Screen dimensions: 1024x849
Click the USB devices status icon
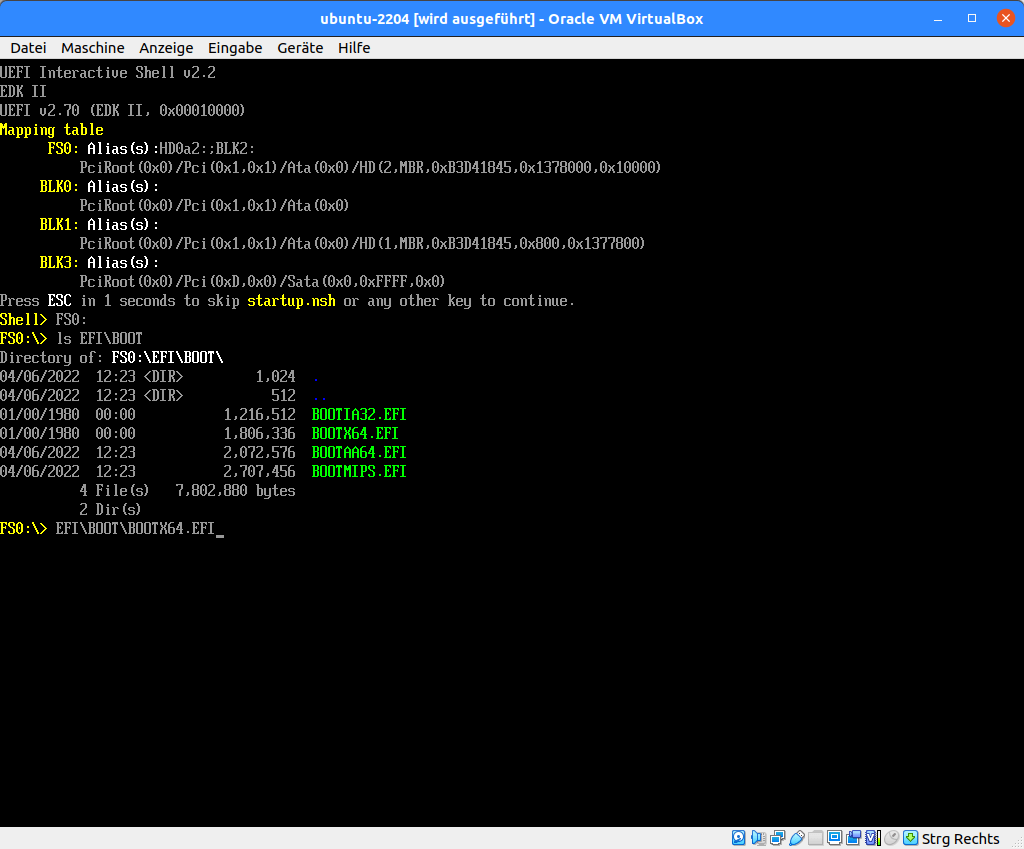pos(796,837)
